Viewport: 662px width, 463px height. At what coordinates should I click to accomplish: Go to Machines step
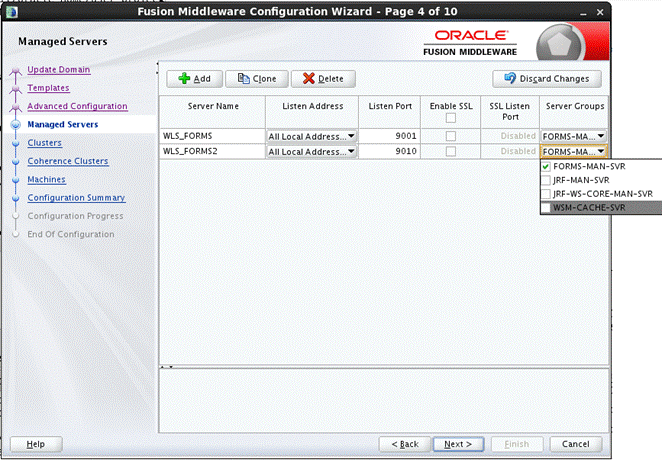click(46, 179)
